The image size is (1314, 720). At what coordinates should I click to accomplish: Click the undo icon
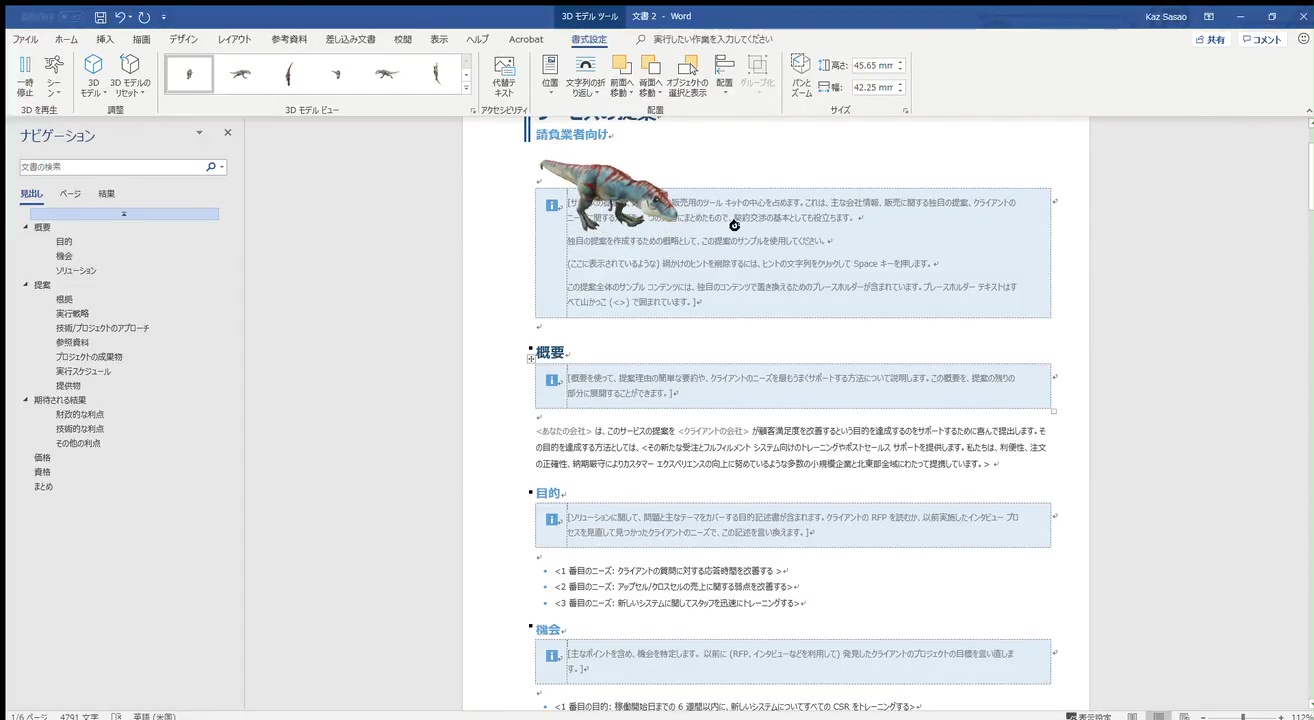[x=120, y=17]
